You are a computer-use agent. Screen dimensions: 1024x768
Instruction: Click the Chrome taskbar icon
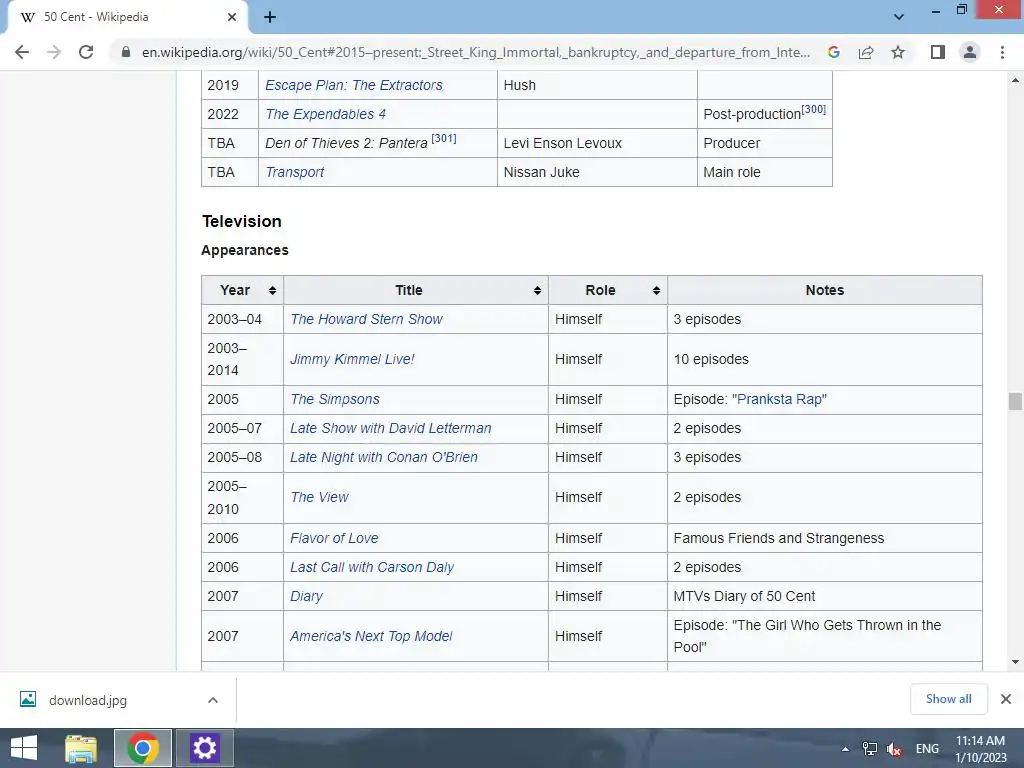point(143,748)
